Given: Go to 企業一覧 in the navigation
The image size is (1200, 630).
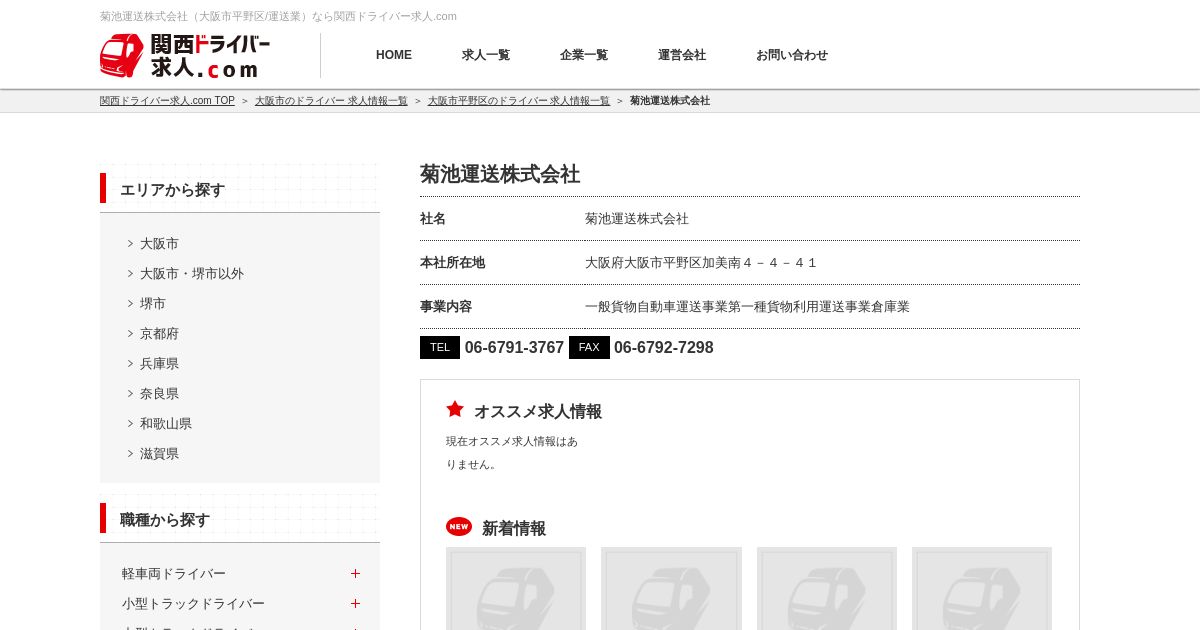Looking at the screenshot, I should 584,55.
